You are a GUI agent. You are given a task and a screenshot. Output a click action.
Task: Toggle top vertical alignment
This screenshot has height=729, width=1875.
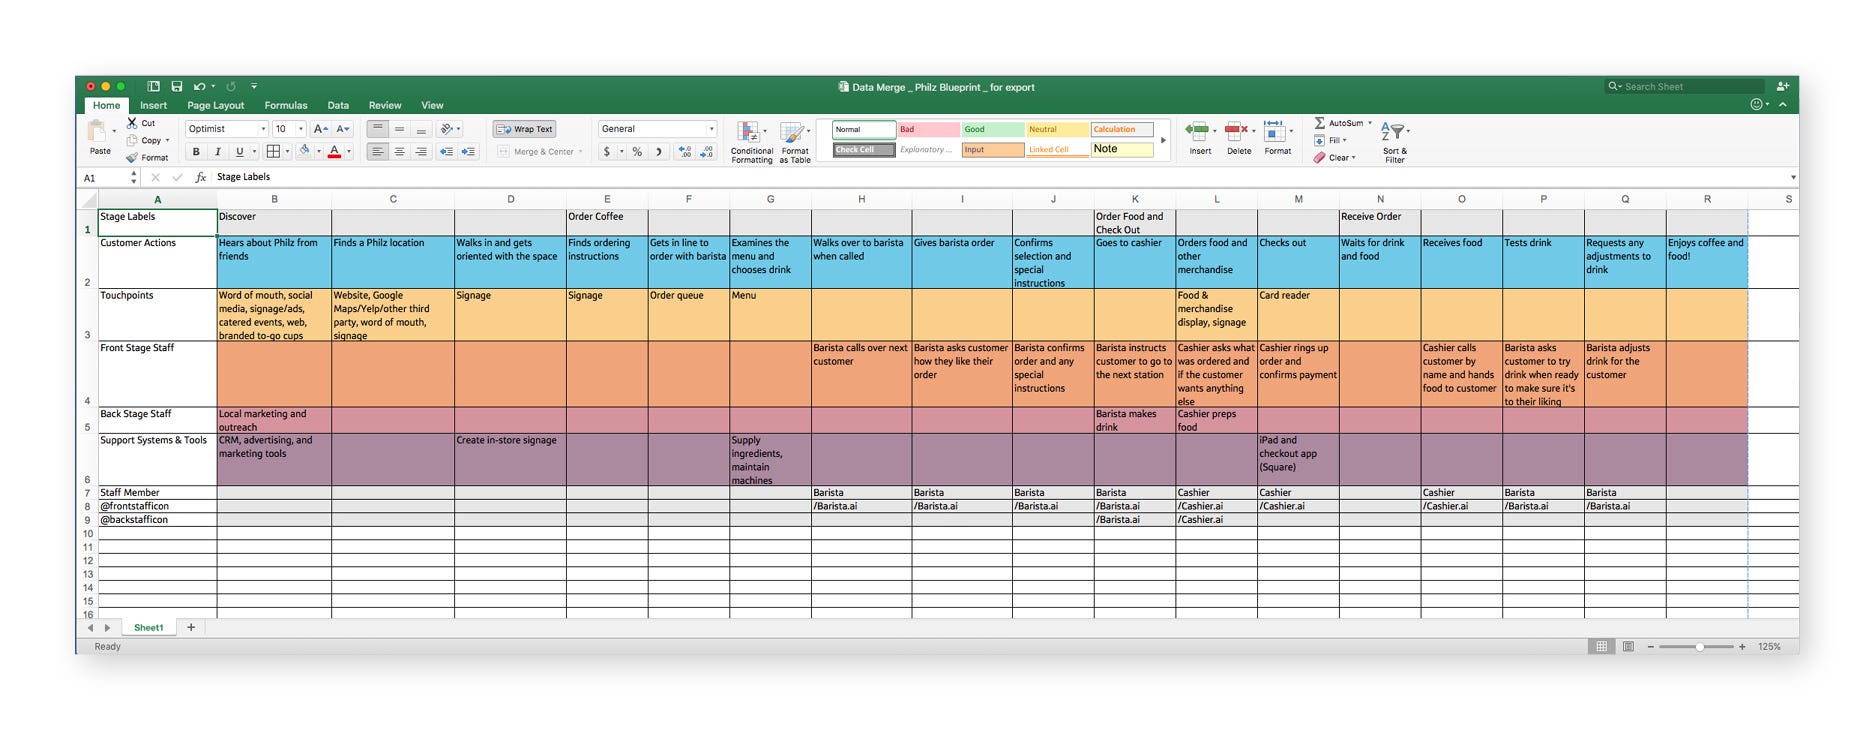[x=377, y=129]
